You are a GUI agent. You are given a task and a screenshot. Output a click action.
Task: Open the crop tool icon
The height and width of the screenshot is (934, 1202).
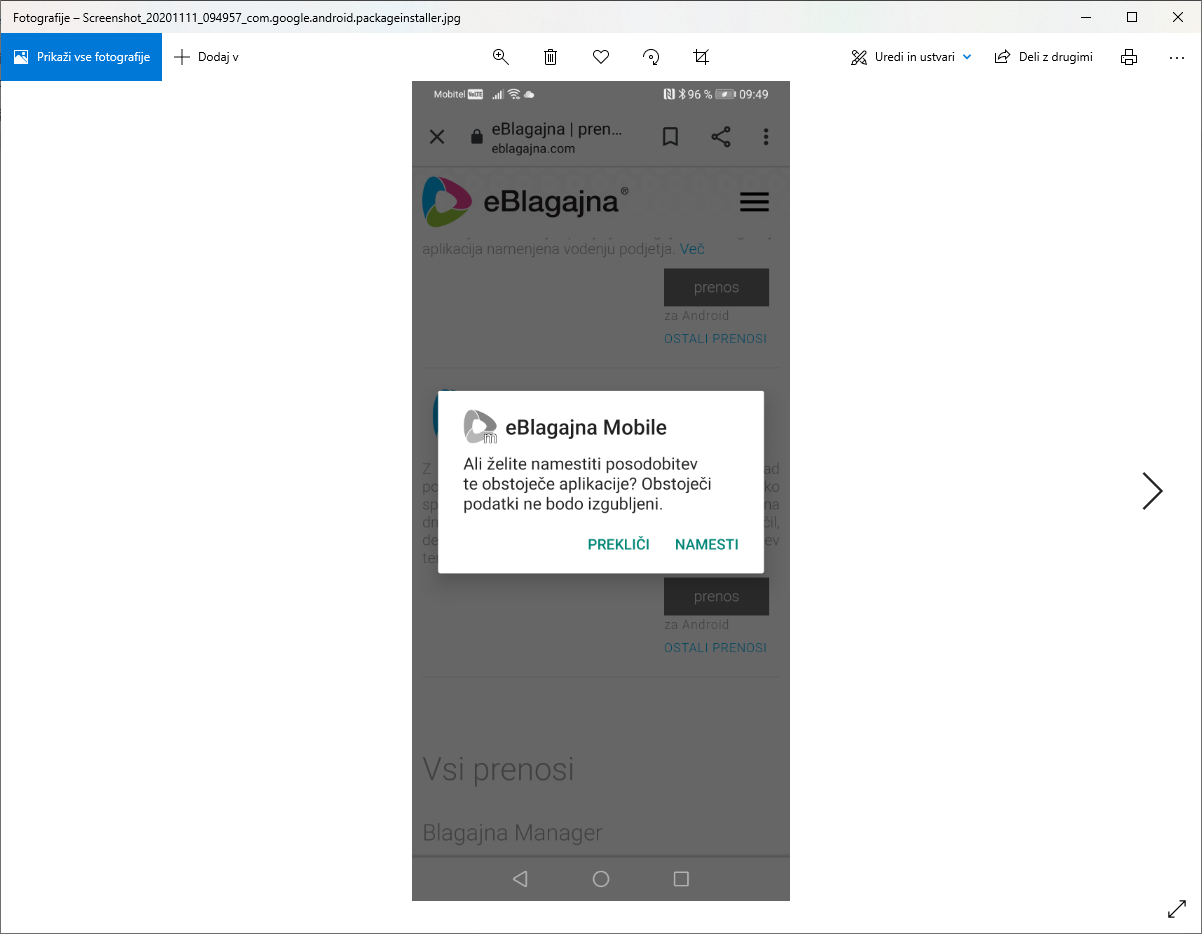[701, 57]
